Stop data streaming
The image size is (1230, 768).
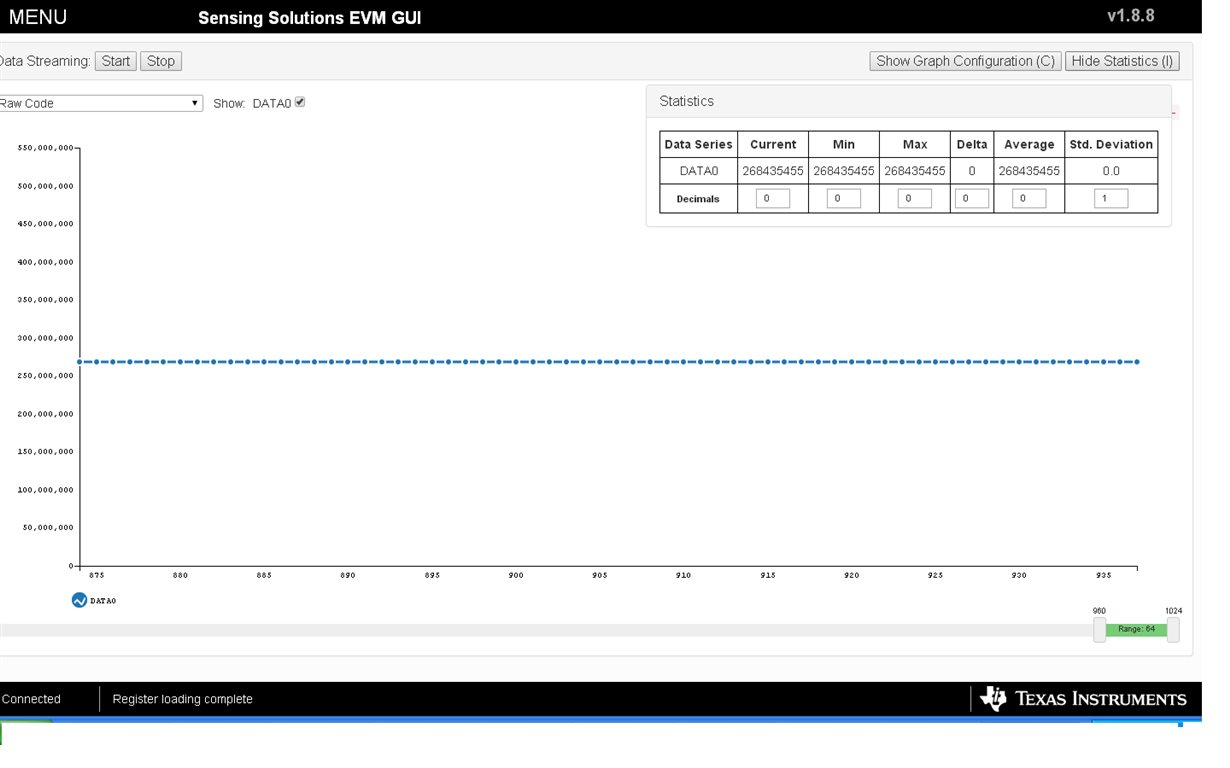161,61
